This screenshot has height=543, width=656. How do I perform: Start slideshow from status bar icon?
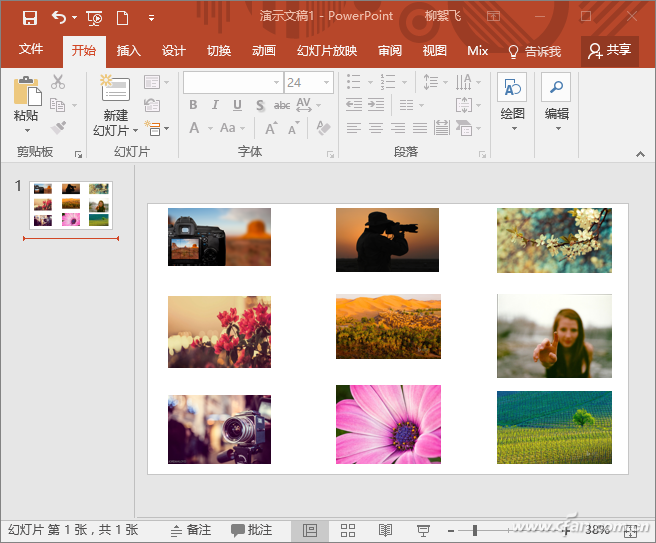coord(423,530)
